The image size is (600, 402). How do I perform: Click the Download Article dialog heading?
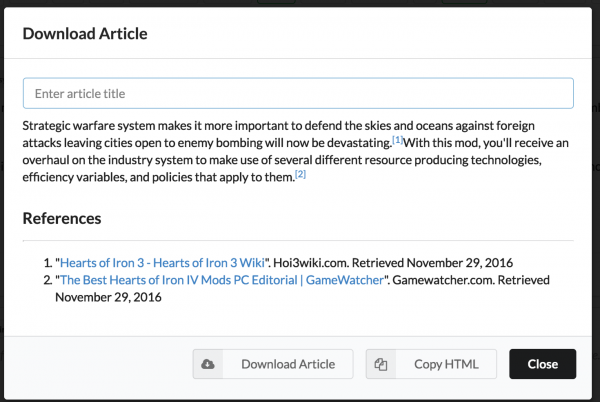pos(85,34)
